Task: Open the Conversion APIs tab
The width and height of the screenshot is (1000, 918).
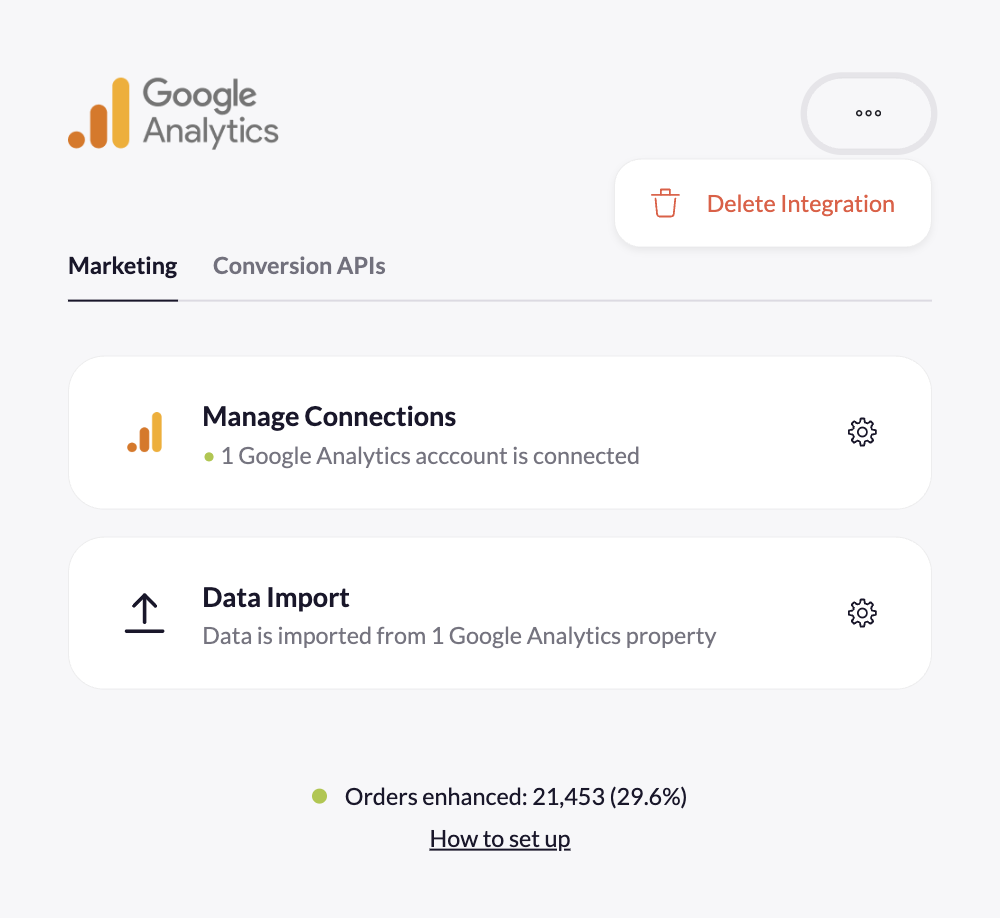Action: click(x=299, y=266)
